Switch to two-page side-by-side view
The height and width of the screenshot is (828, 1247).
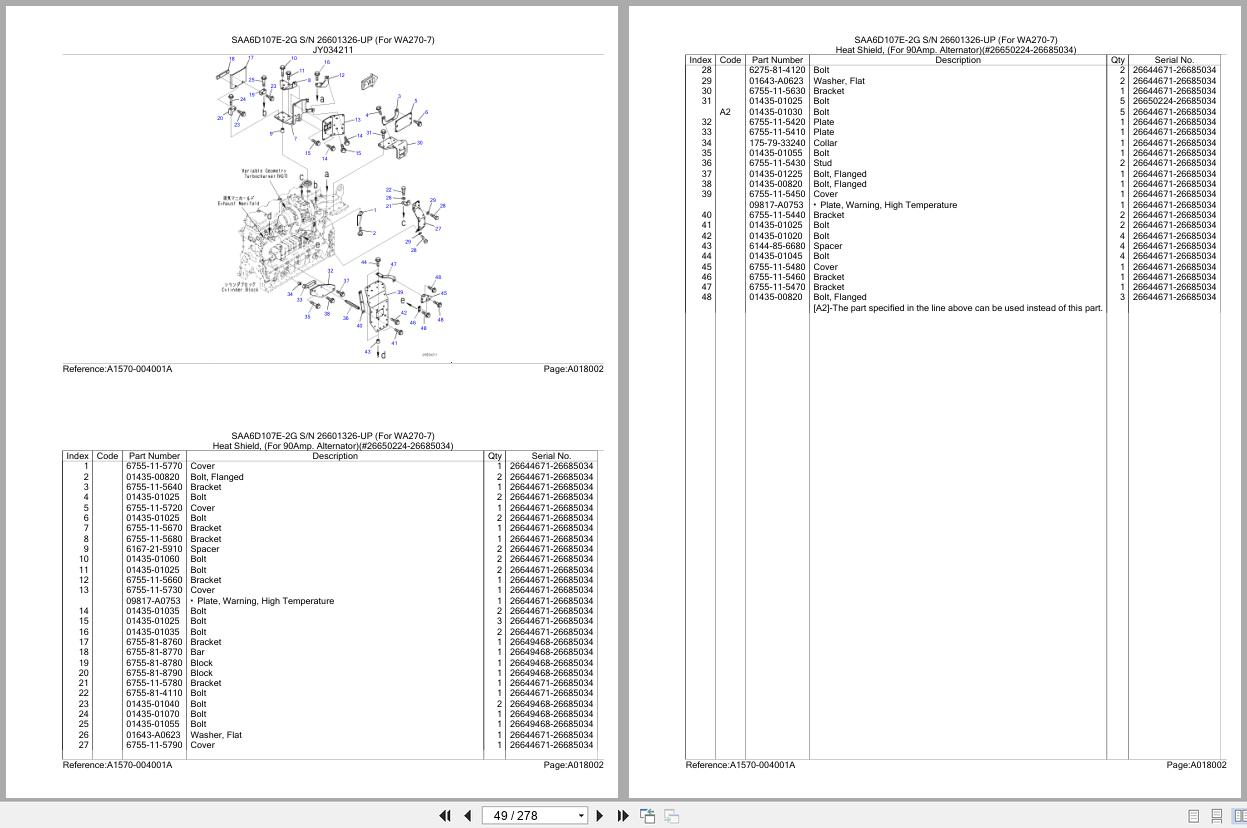pyautogui.click(x=1240, y=816)
